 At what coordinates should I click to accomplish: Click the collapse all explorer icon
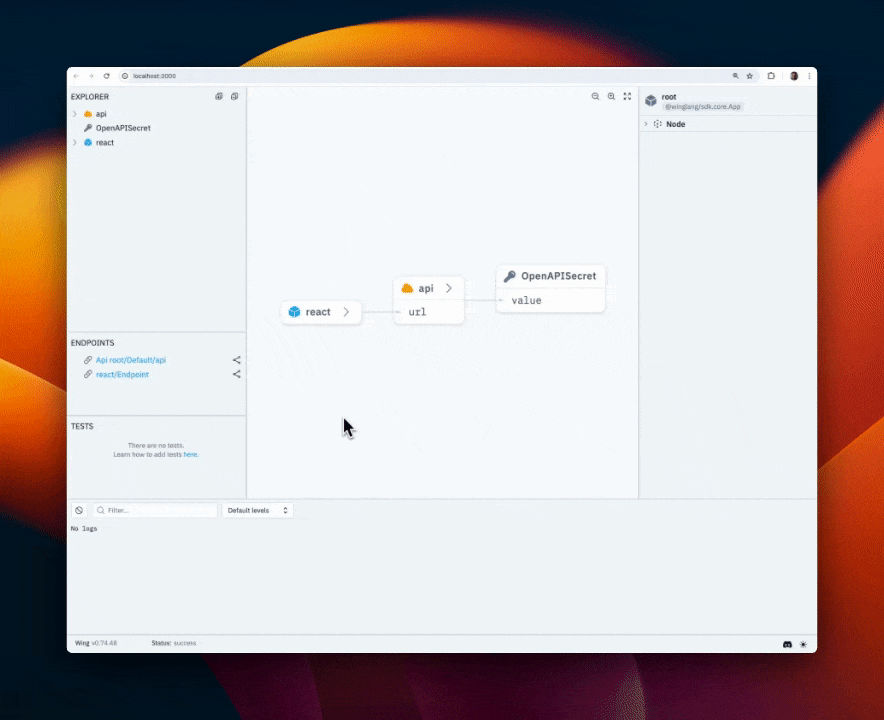click(x=235, y=96)
